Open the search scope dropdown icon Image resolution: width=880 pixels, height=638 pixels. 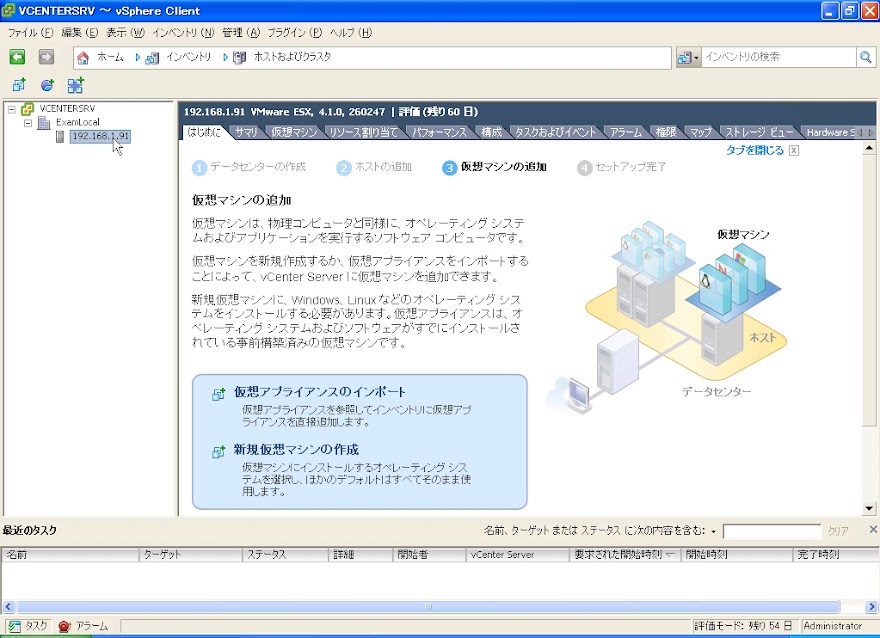pos(688,57)
